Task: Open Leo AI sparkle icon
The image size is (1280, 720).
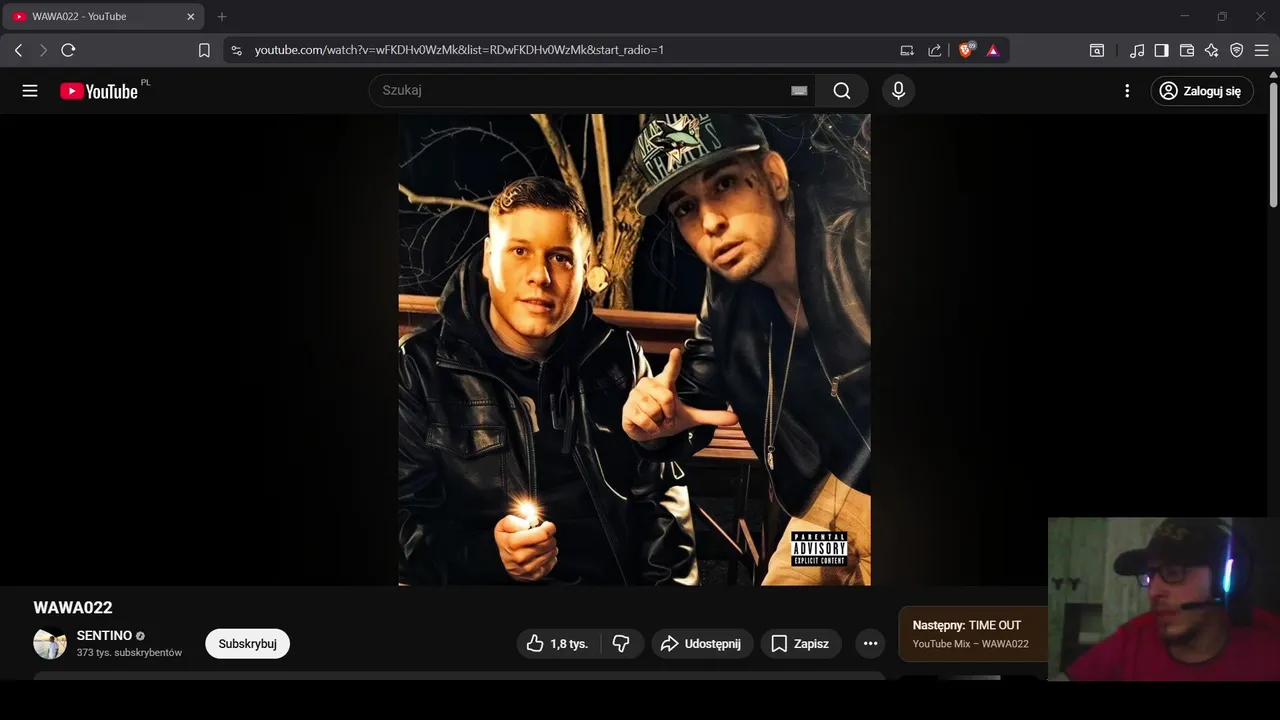Action: coord(1212,50)
